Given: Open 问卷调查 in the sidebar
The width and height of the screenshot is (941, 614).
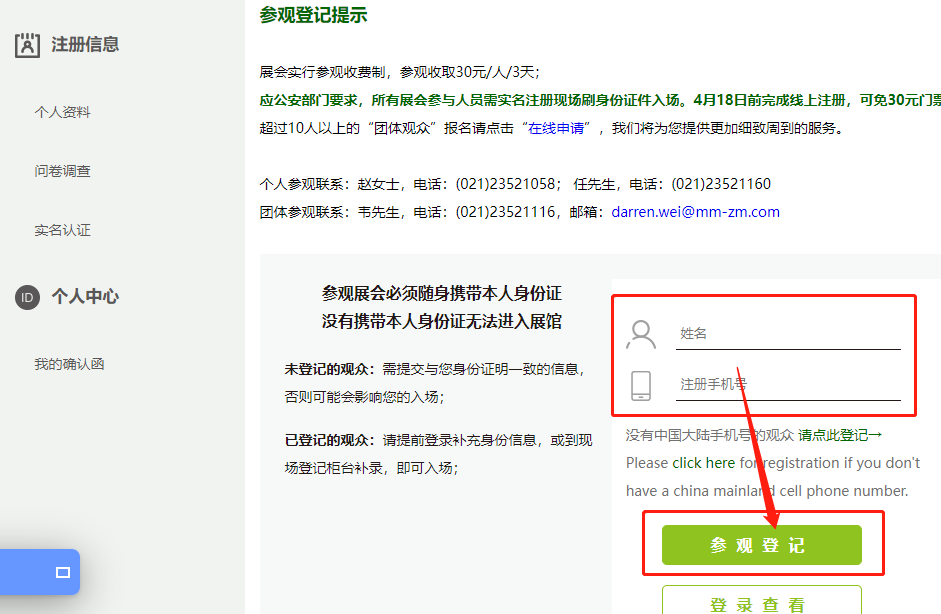Looking at the screenshot, I should pyautogui.click(x=62, y=171).
